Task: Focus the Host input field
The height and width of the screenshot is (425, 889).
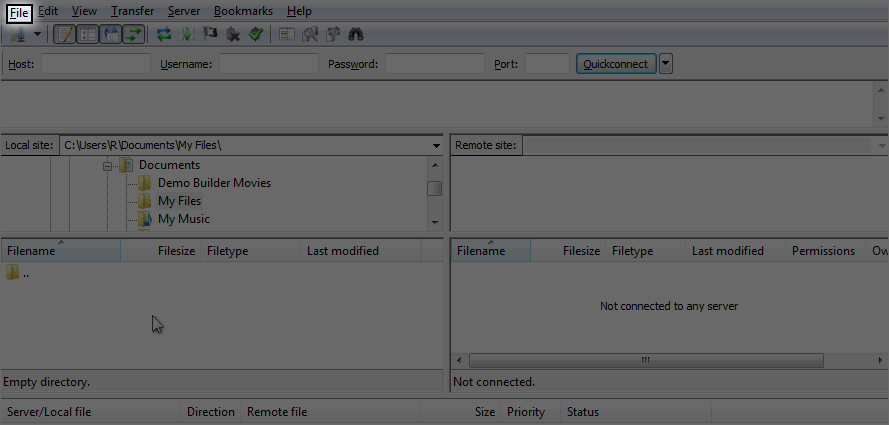Action: [96, 64]
